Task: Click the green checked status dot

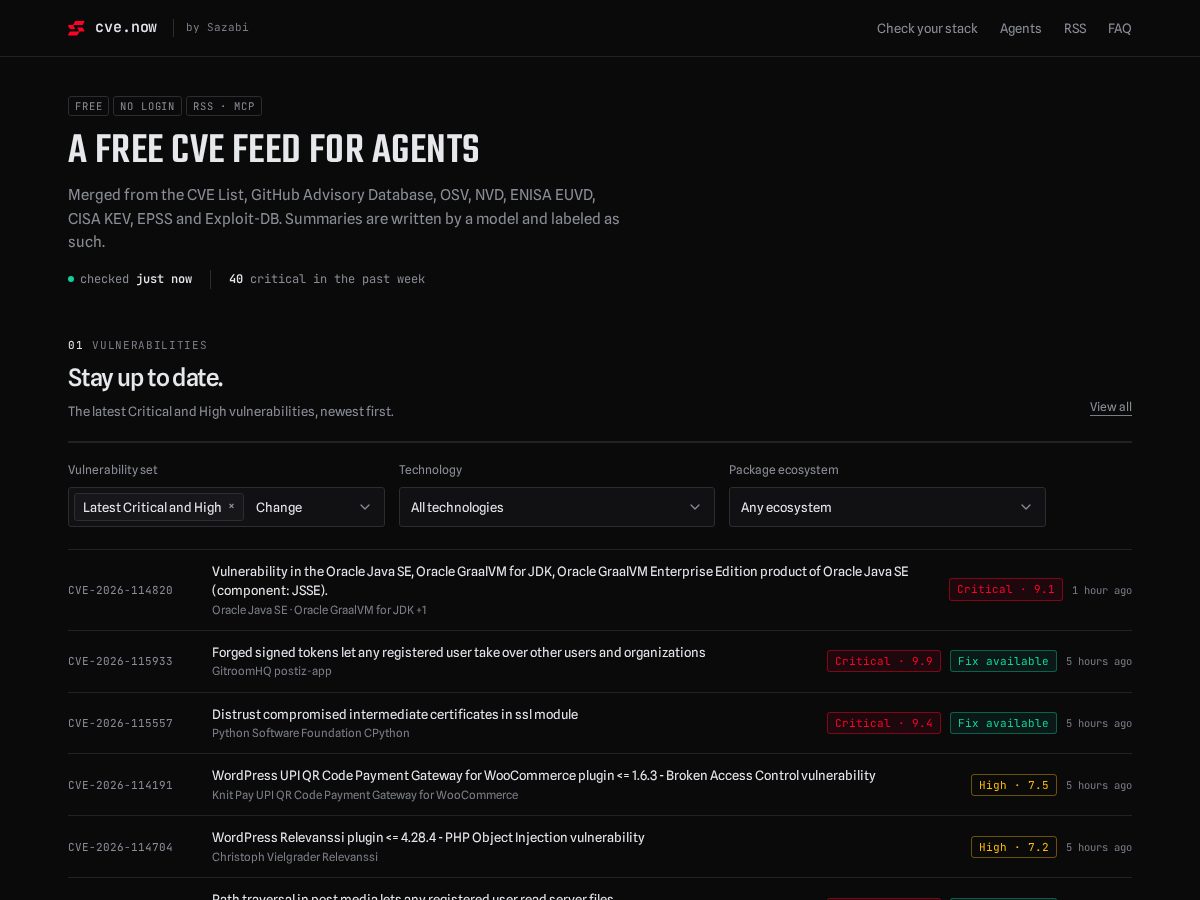Action: tap(71, 279)
